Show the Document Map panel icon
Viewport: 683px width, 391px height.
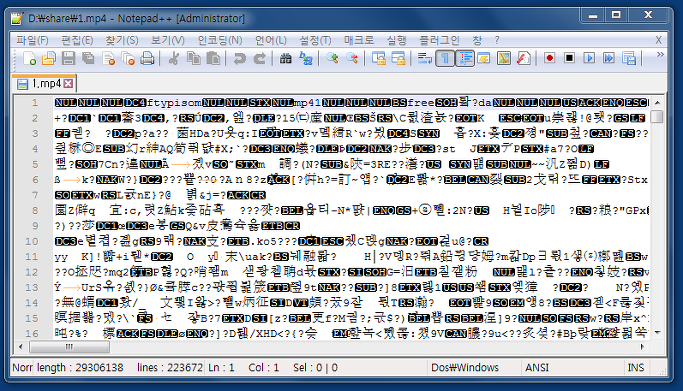click(504, 58)
